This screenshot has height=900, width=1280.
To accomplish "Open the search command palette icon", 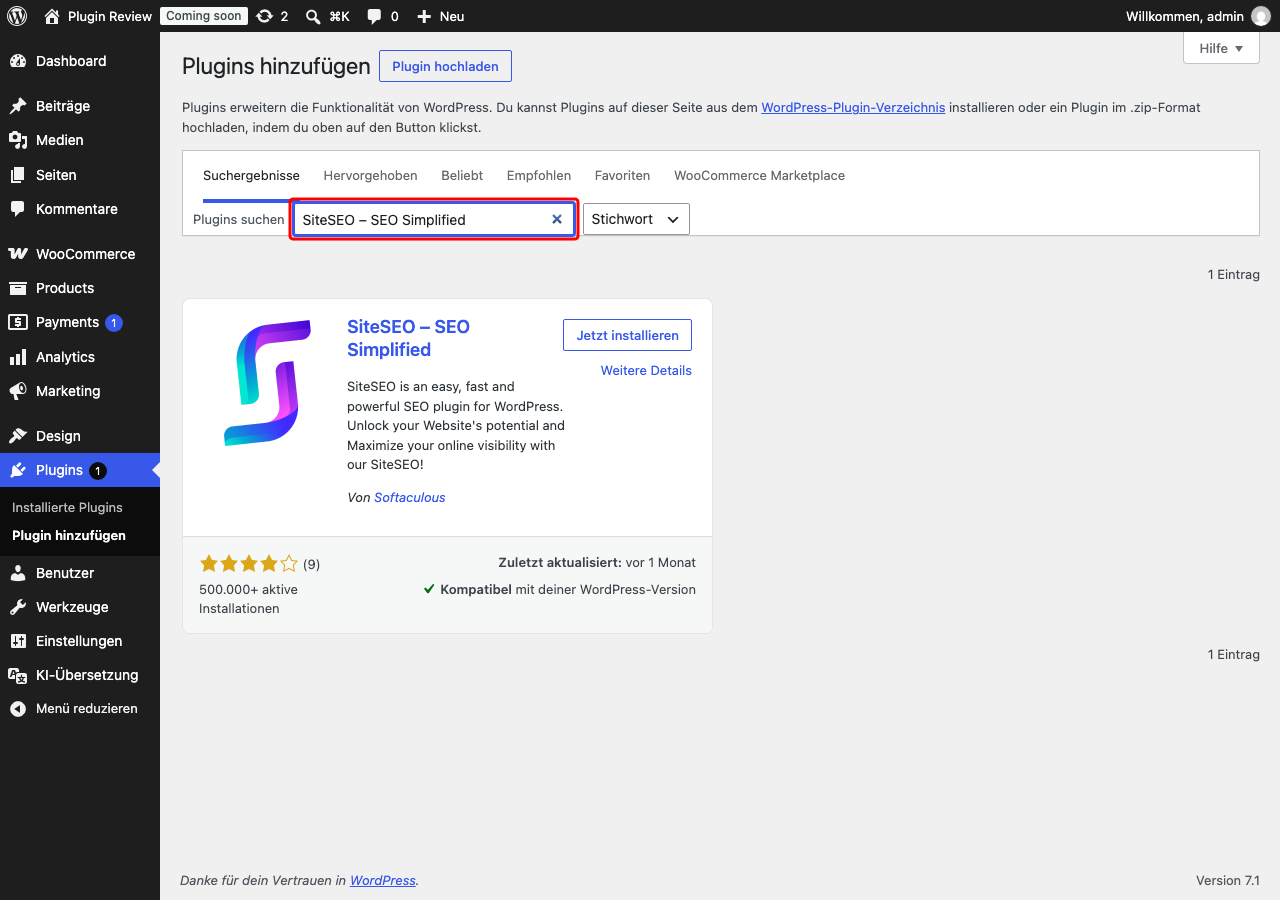I will (313, 16).
